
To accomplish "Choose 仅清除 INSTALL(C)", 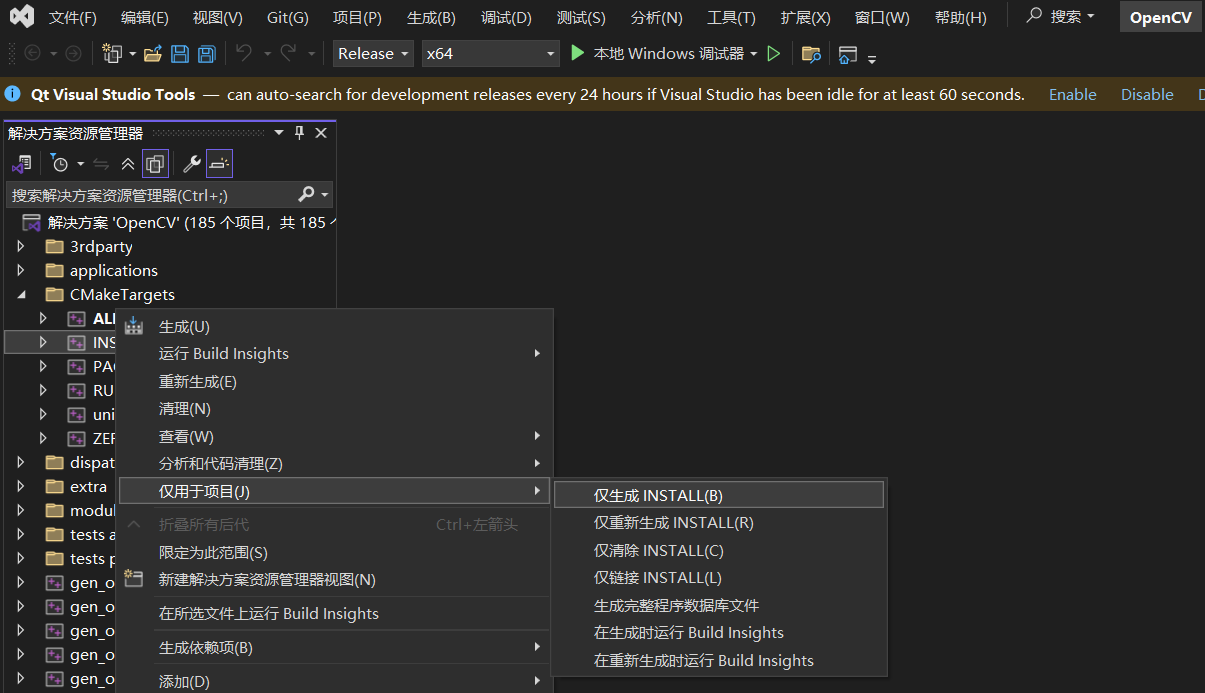I will pos(719,550).
